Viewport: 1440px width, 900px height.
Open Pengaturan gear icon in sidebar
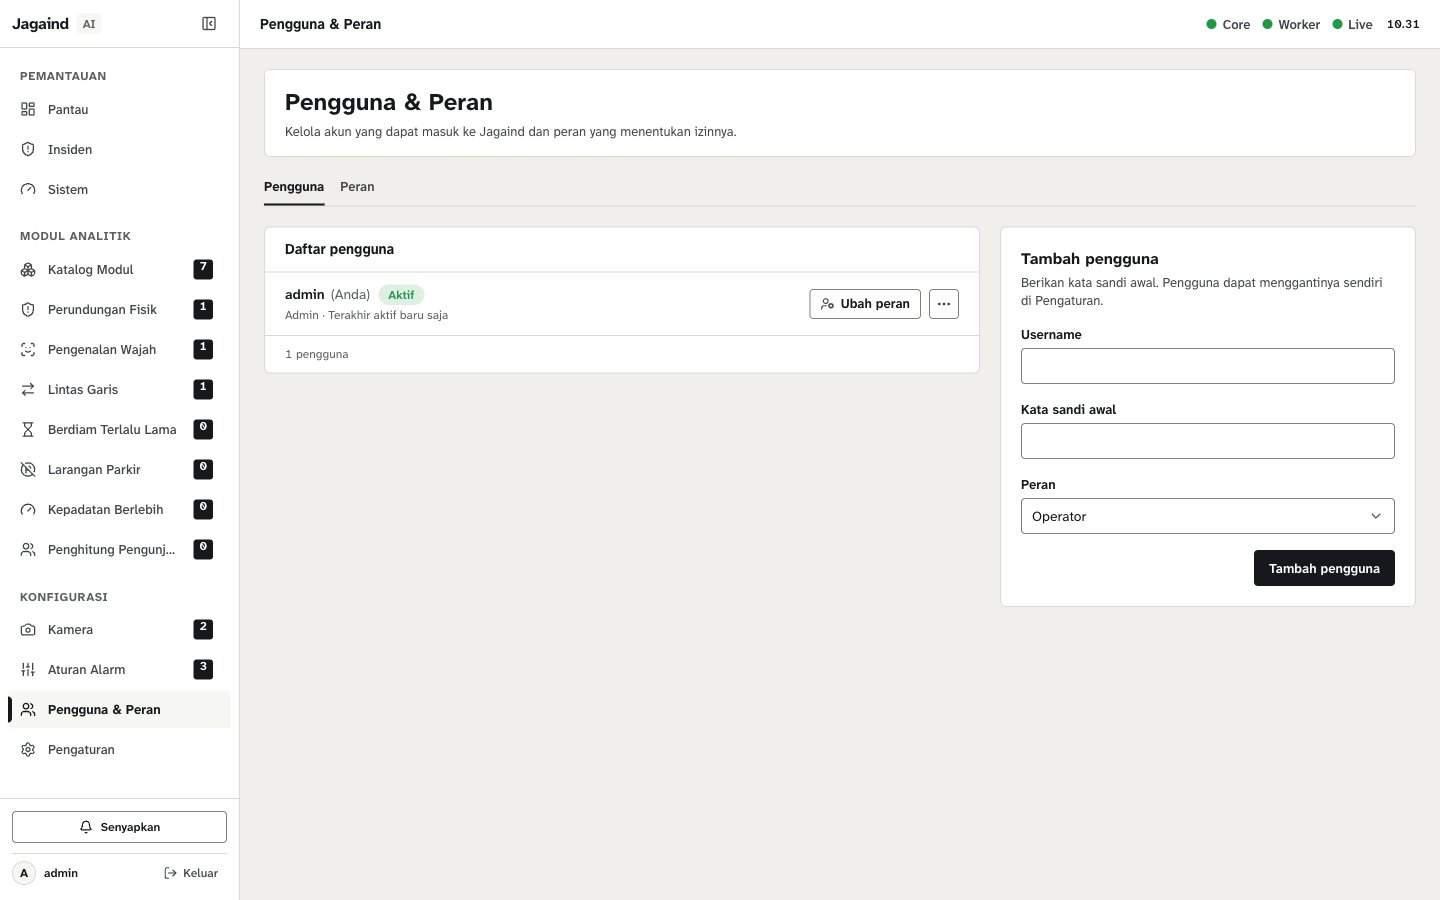pyautogui.click(x=28, y=749)
